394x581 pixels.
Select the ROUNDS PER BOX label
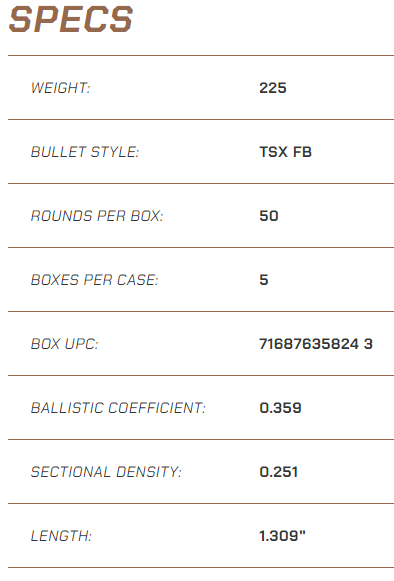[x=97, y=216]
